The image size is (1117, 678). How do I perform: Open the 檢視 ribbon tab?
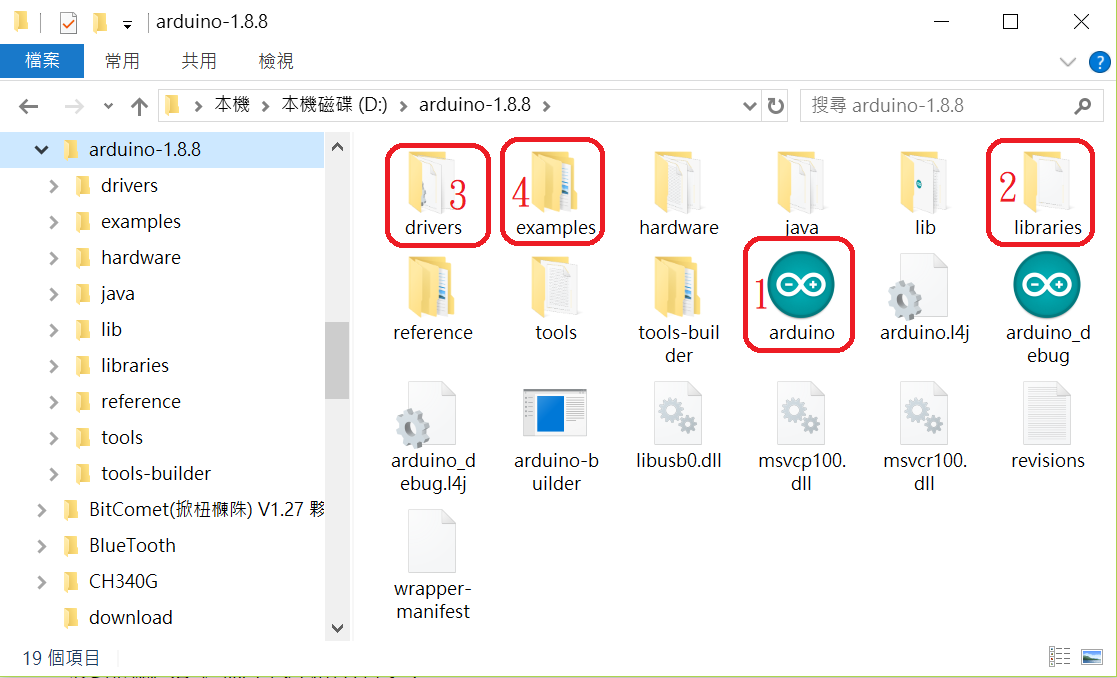276,61
